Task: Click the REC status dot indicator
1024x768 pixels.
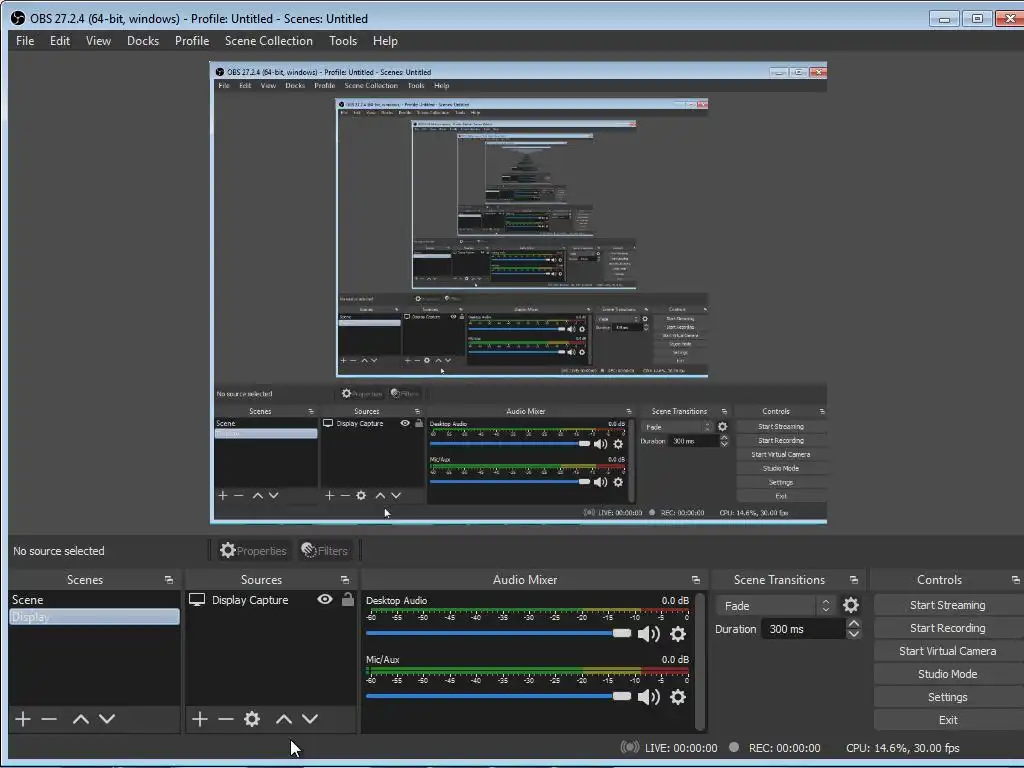Action: pos(734,747)
